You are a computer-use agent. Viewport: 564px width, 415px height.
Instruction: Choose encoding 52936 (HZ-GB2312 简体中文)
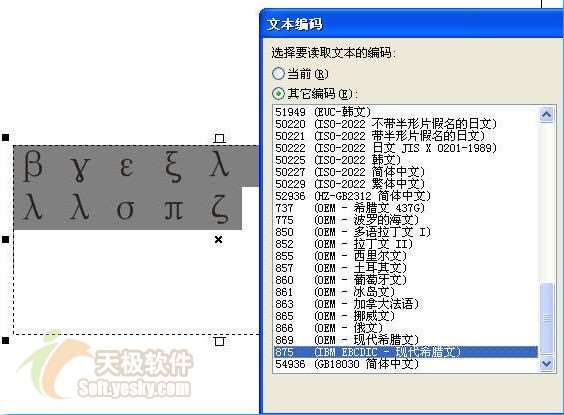click(x=405, y=196)
